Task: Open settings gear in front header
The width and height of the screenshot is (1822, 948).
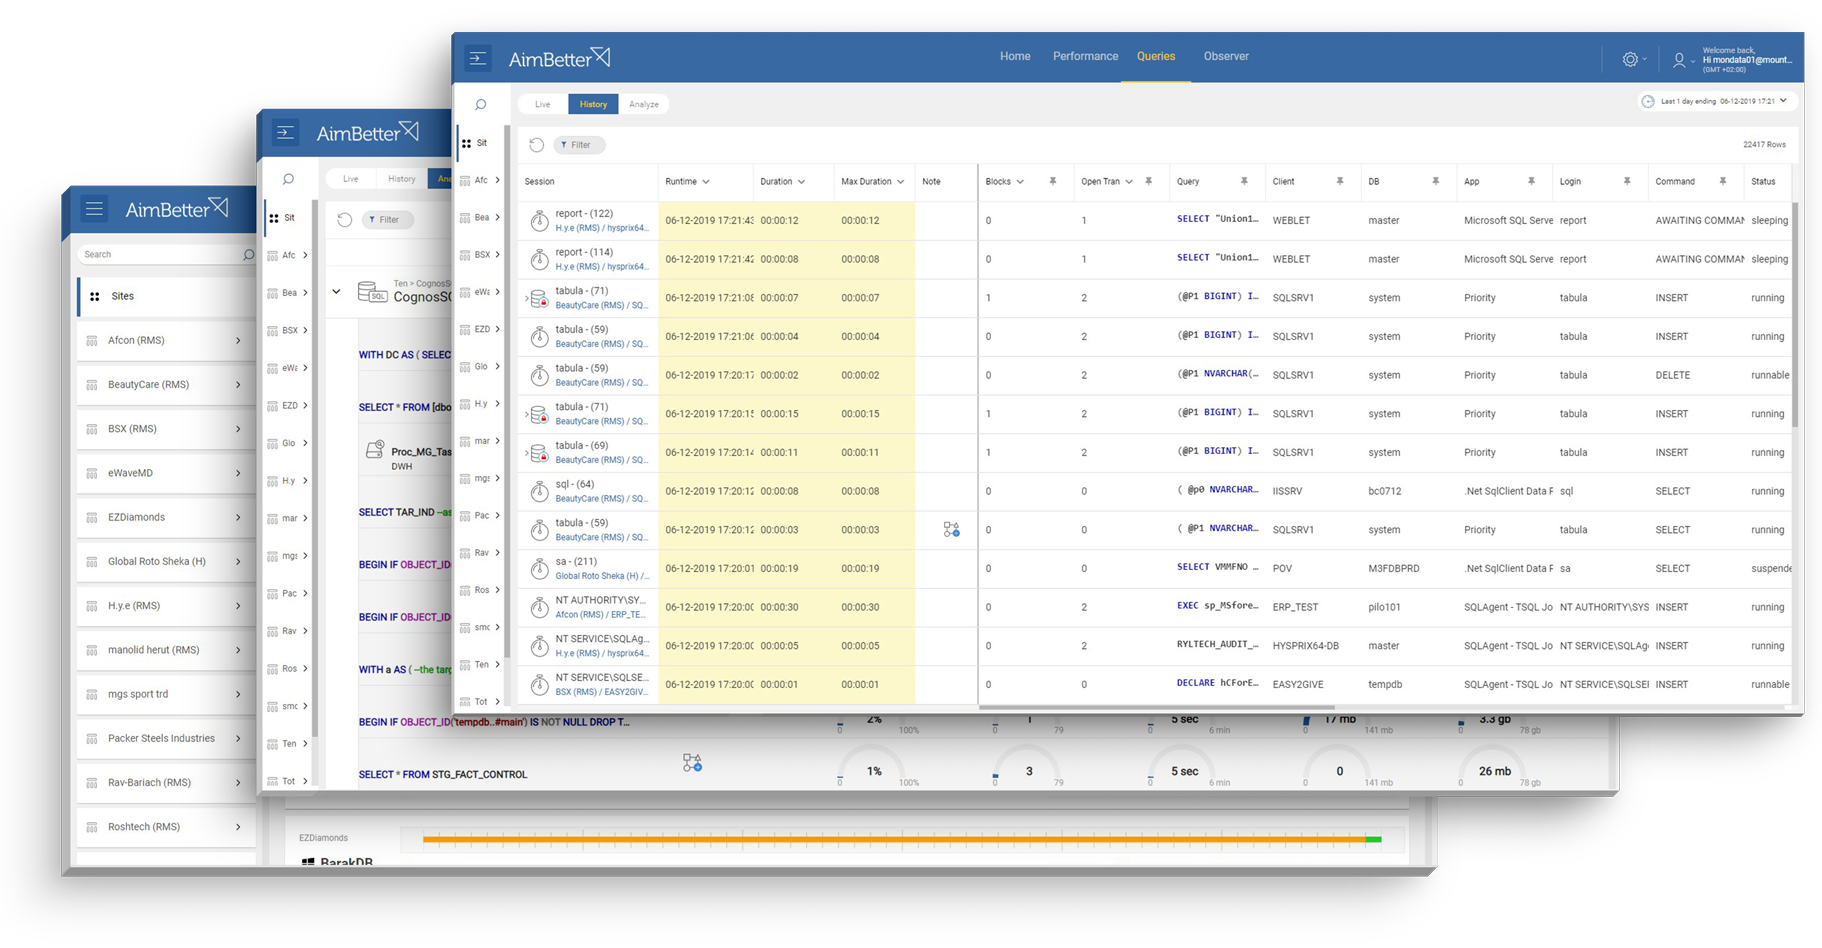Action: (x=1630, y=59)
